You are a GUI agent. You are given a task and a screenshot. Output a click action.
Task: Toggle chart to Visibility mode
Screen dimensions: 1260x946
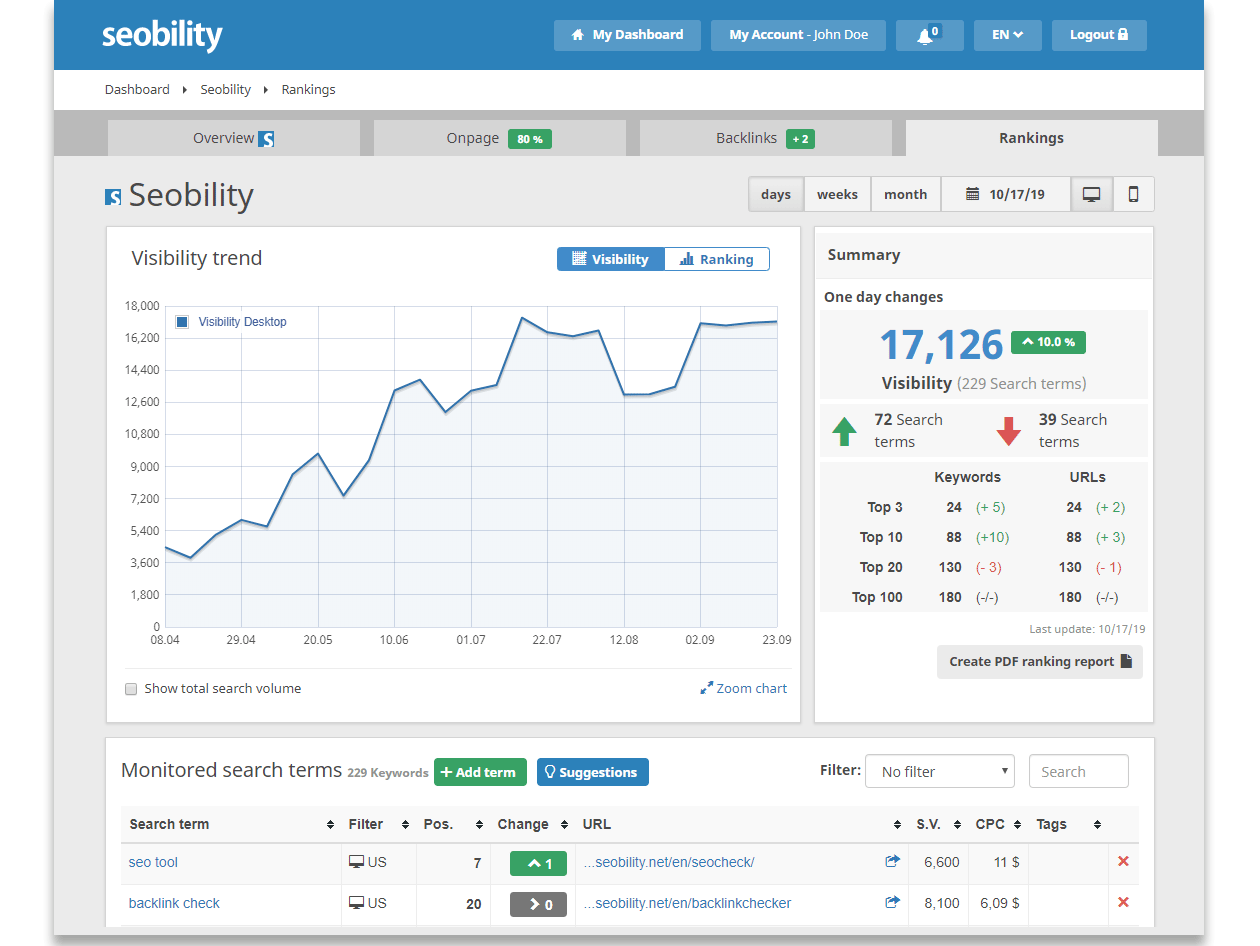click(x=611, y=259)
